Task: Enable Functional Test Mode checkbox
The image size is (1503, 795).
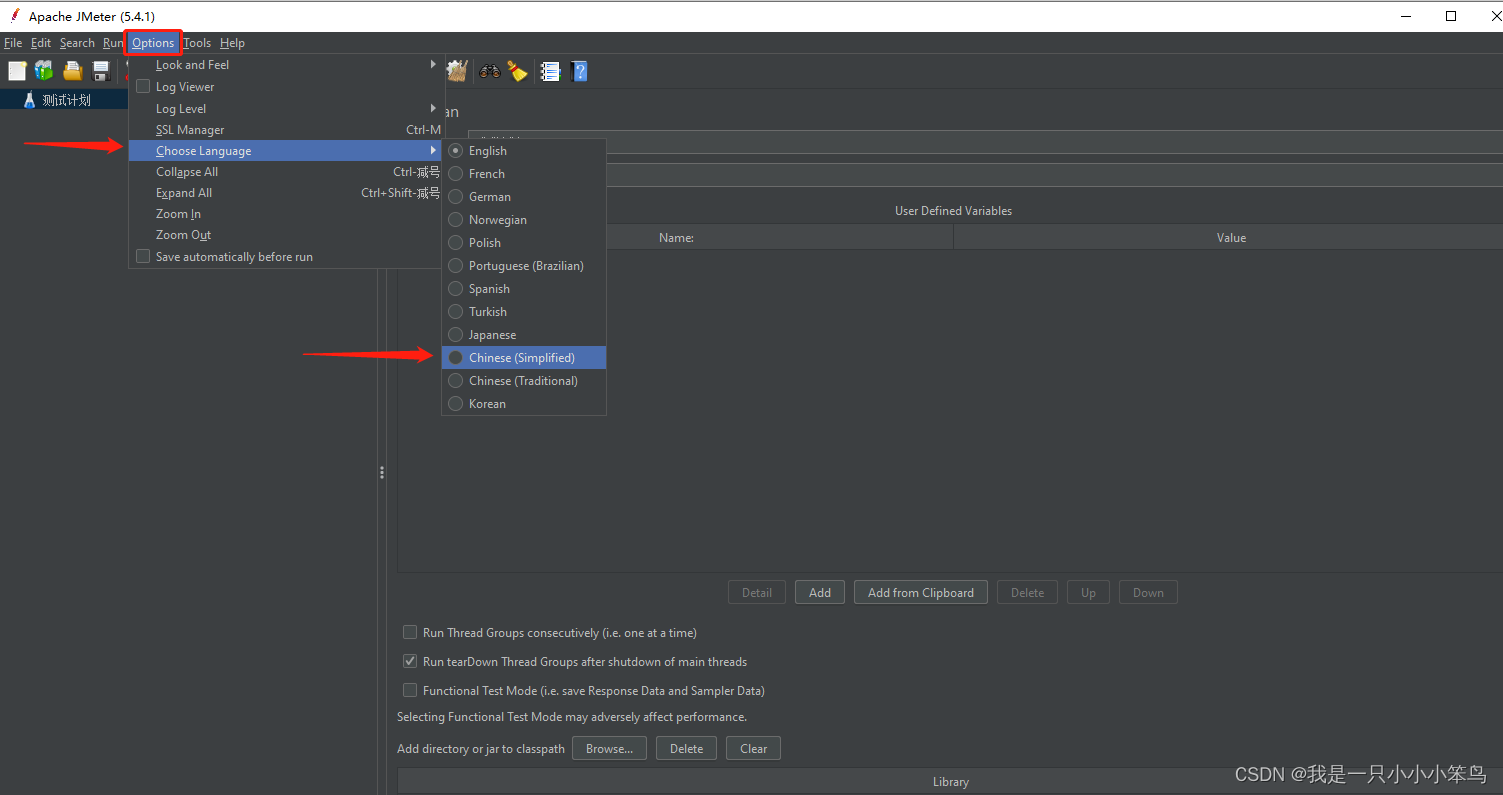Action: point(410,691)
